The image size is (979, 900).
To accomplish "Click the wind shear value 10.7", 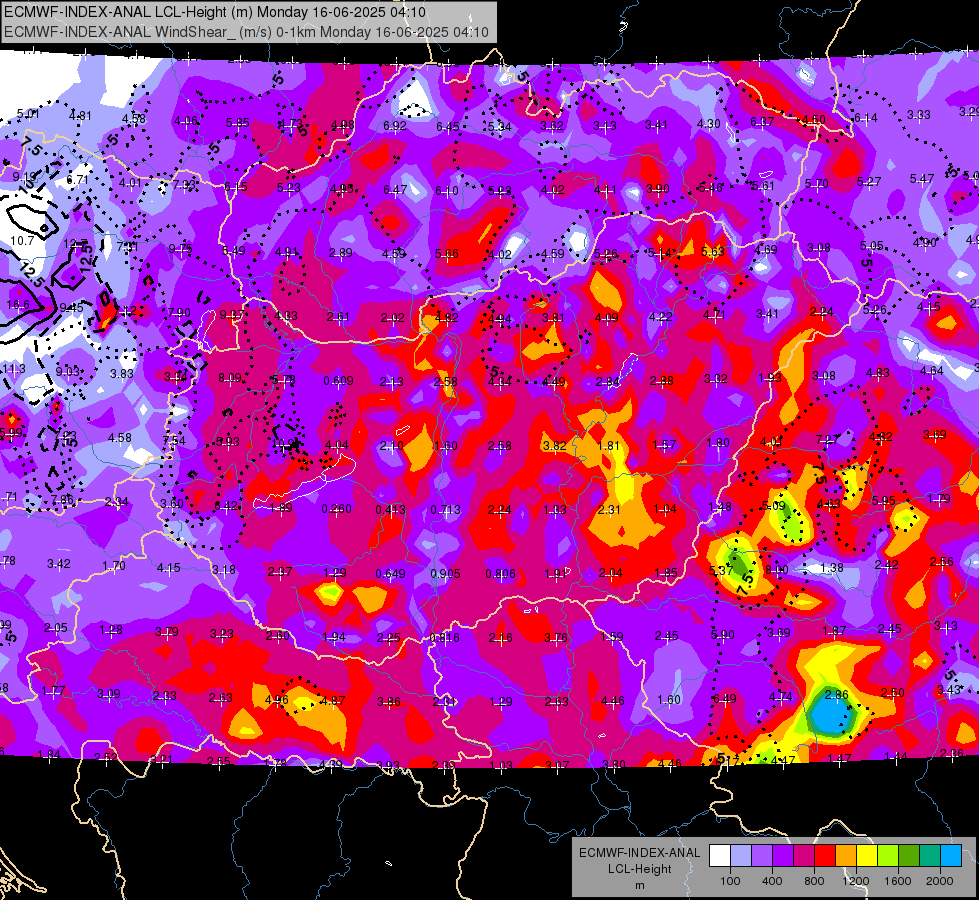I will [x=22, y=240].
